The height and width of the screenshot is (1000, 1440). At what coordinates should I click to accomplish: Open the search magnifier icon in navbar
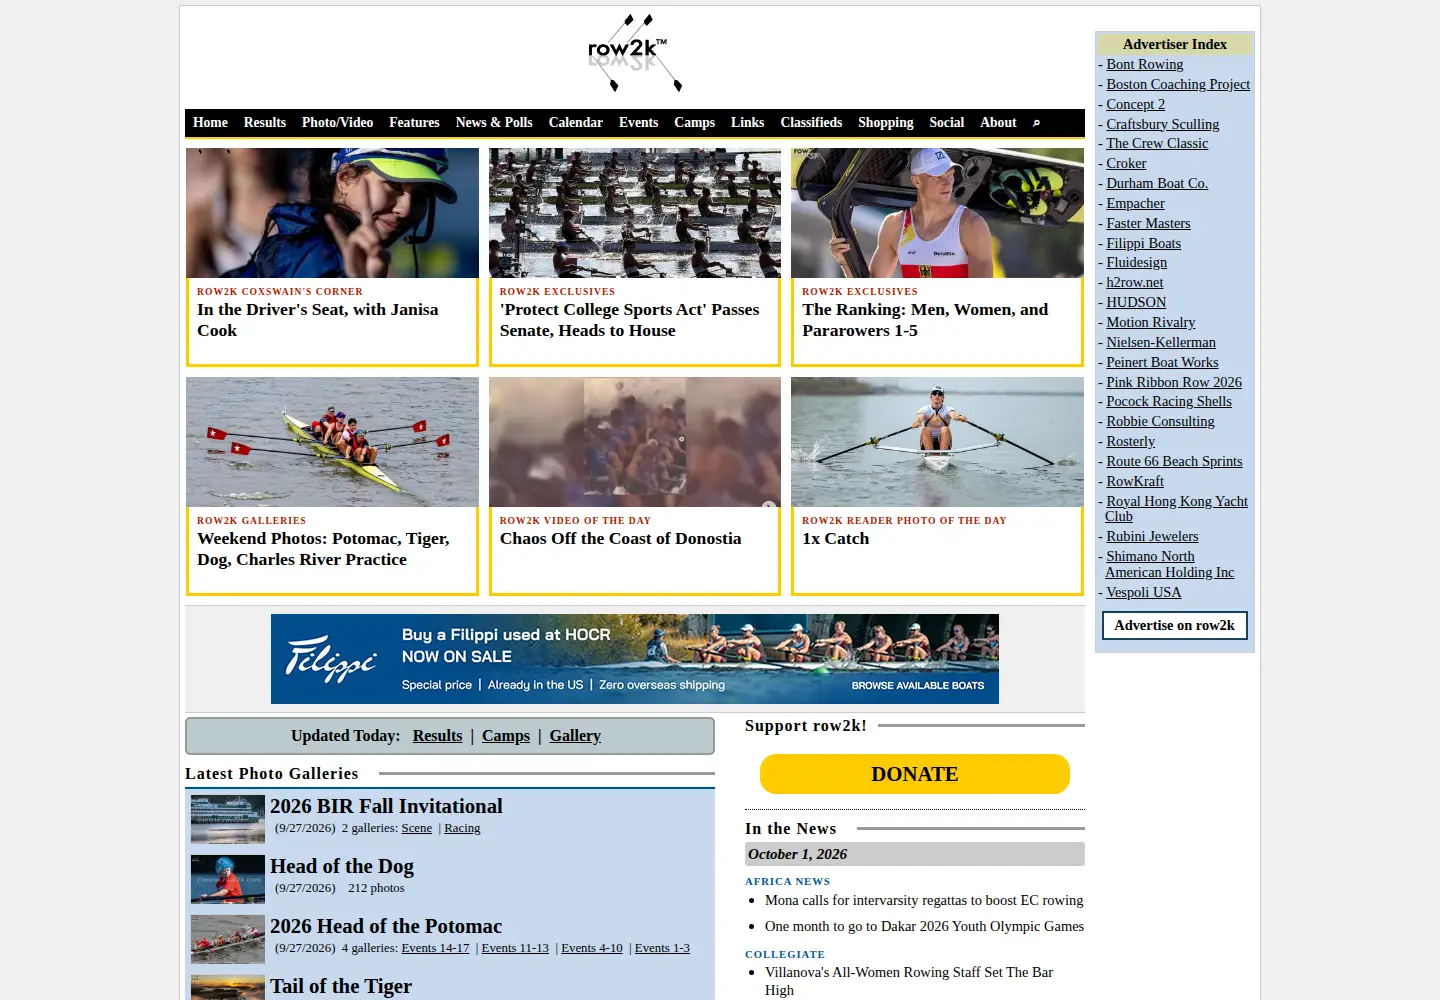pyautogui.click(x=1036, y=123)
